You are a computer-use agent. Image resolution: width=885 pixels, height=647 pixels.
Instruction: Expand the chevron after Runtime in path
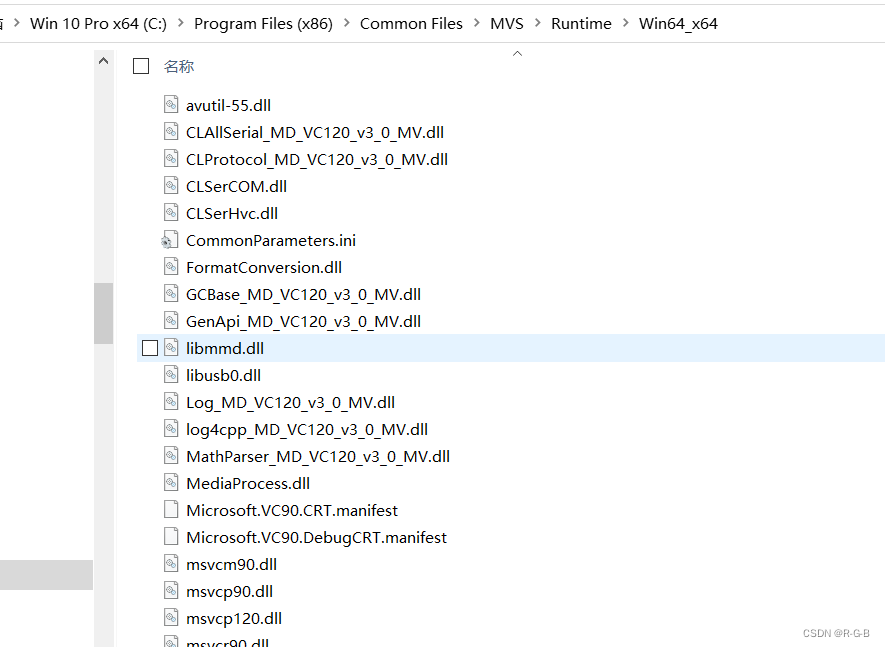[x=625, y=23]
